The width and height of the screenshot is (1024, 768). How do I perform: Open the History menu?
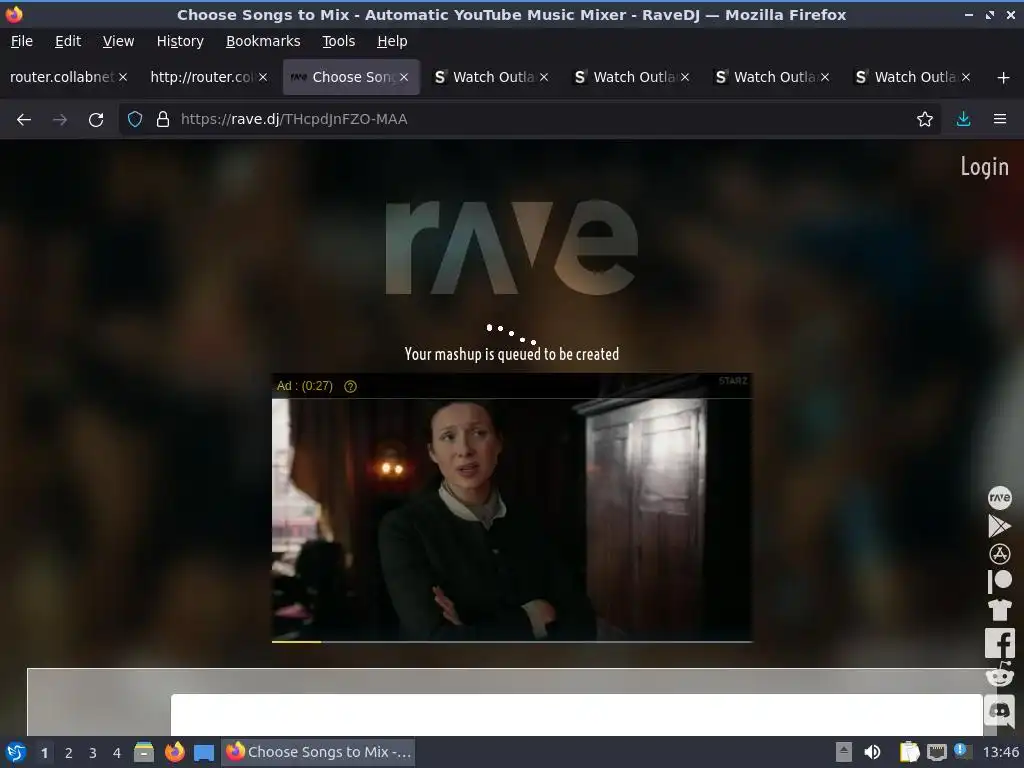click(x=180, y=41)
